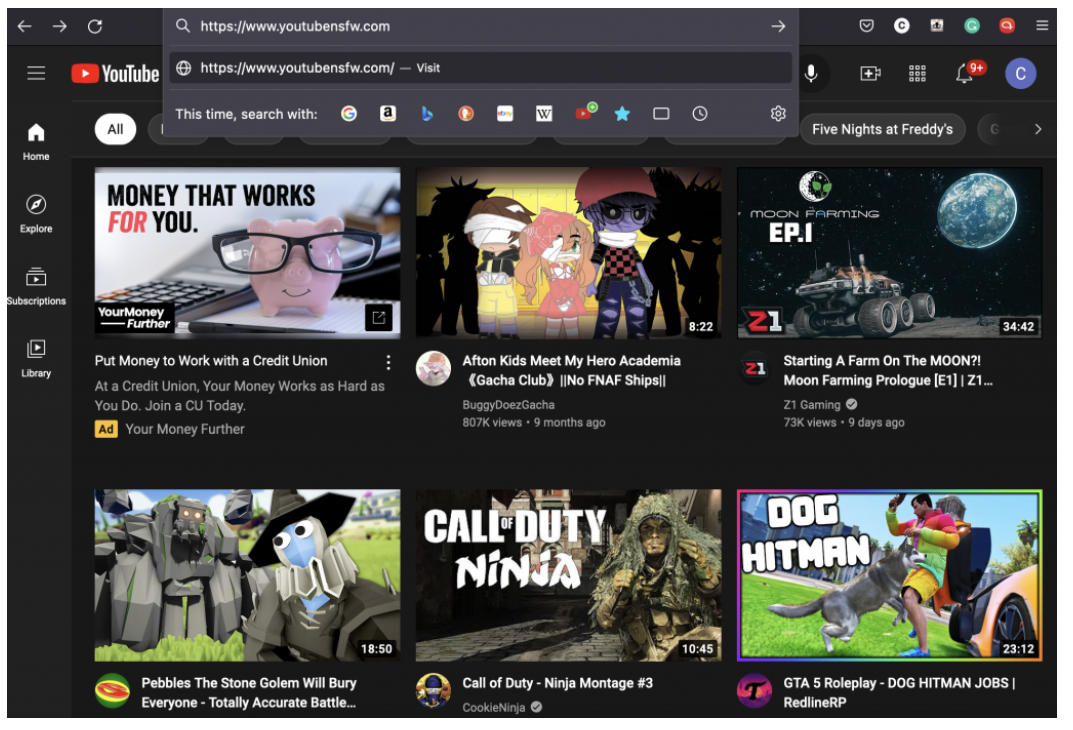Open the Grammarly extension icon
Screen dimensions: 1073x730
pyautogui.click(x=971, y=27)
